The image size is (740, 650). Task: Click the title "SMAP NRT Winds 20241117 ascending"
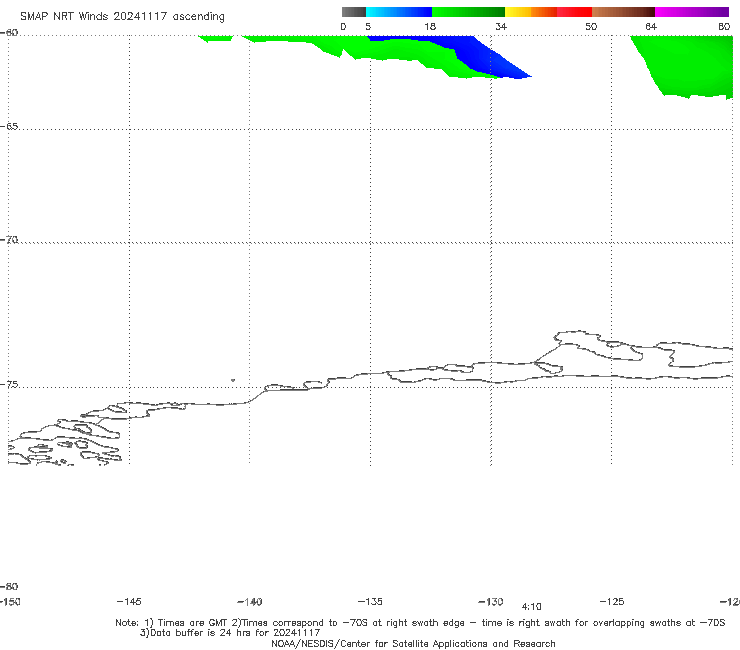pos(122,17)
